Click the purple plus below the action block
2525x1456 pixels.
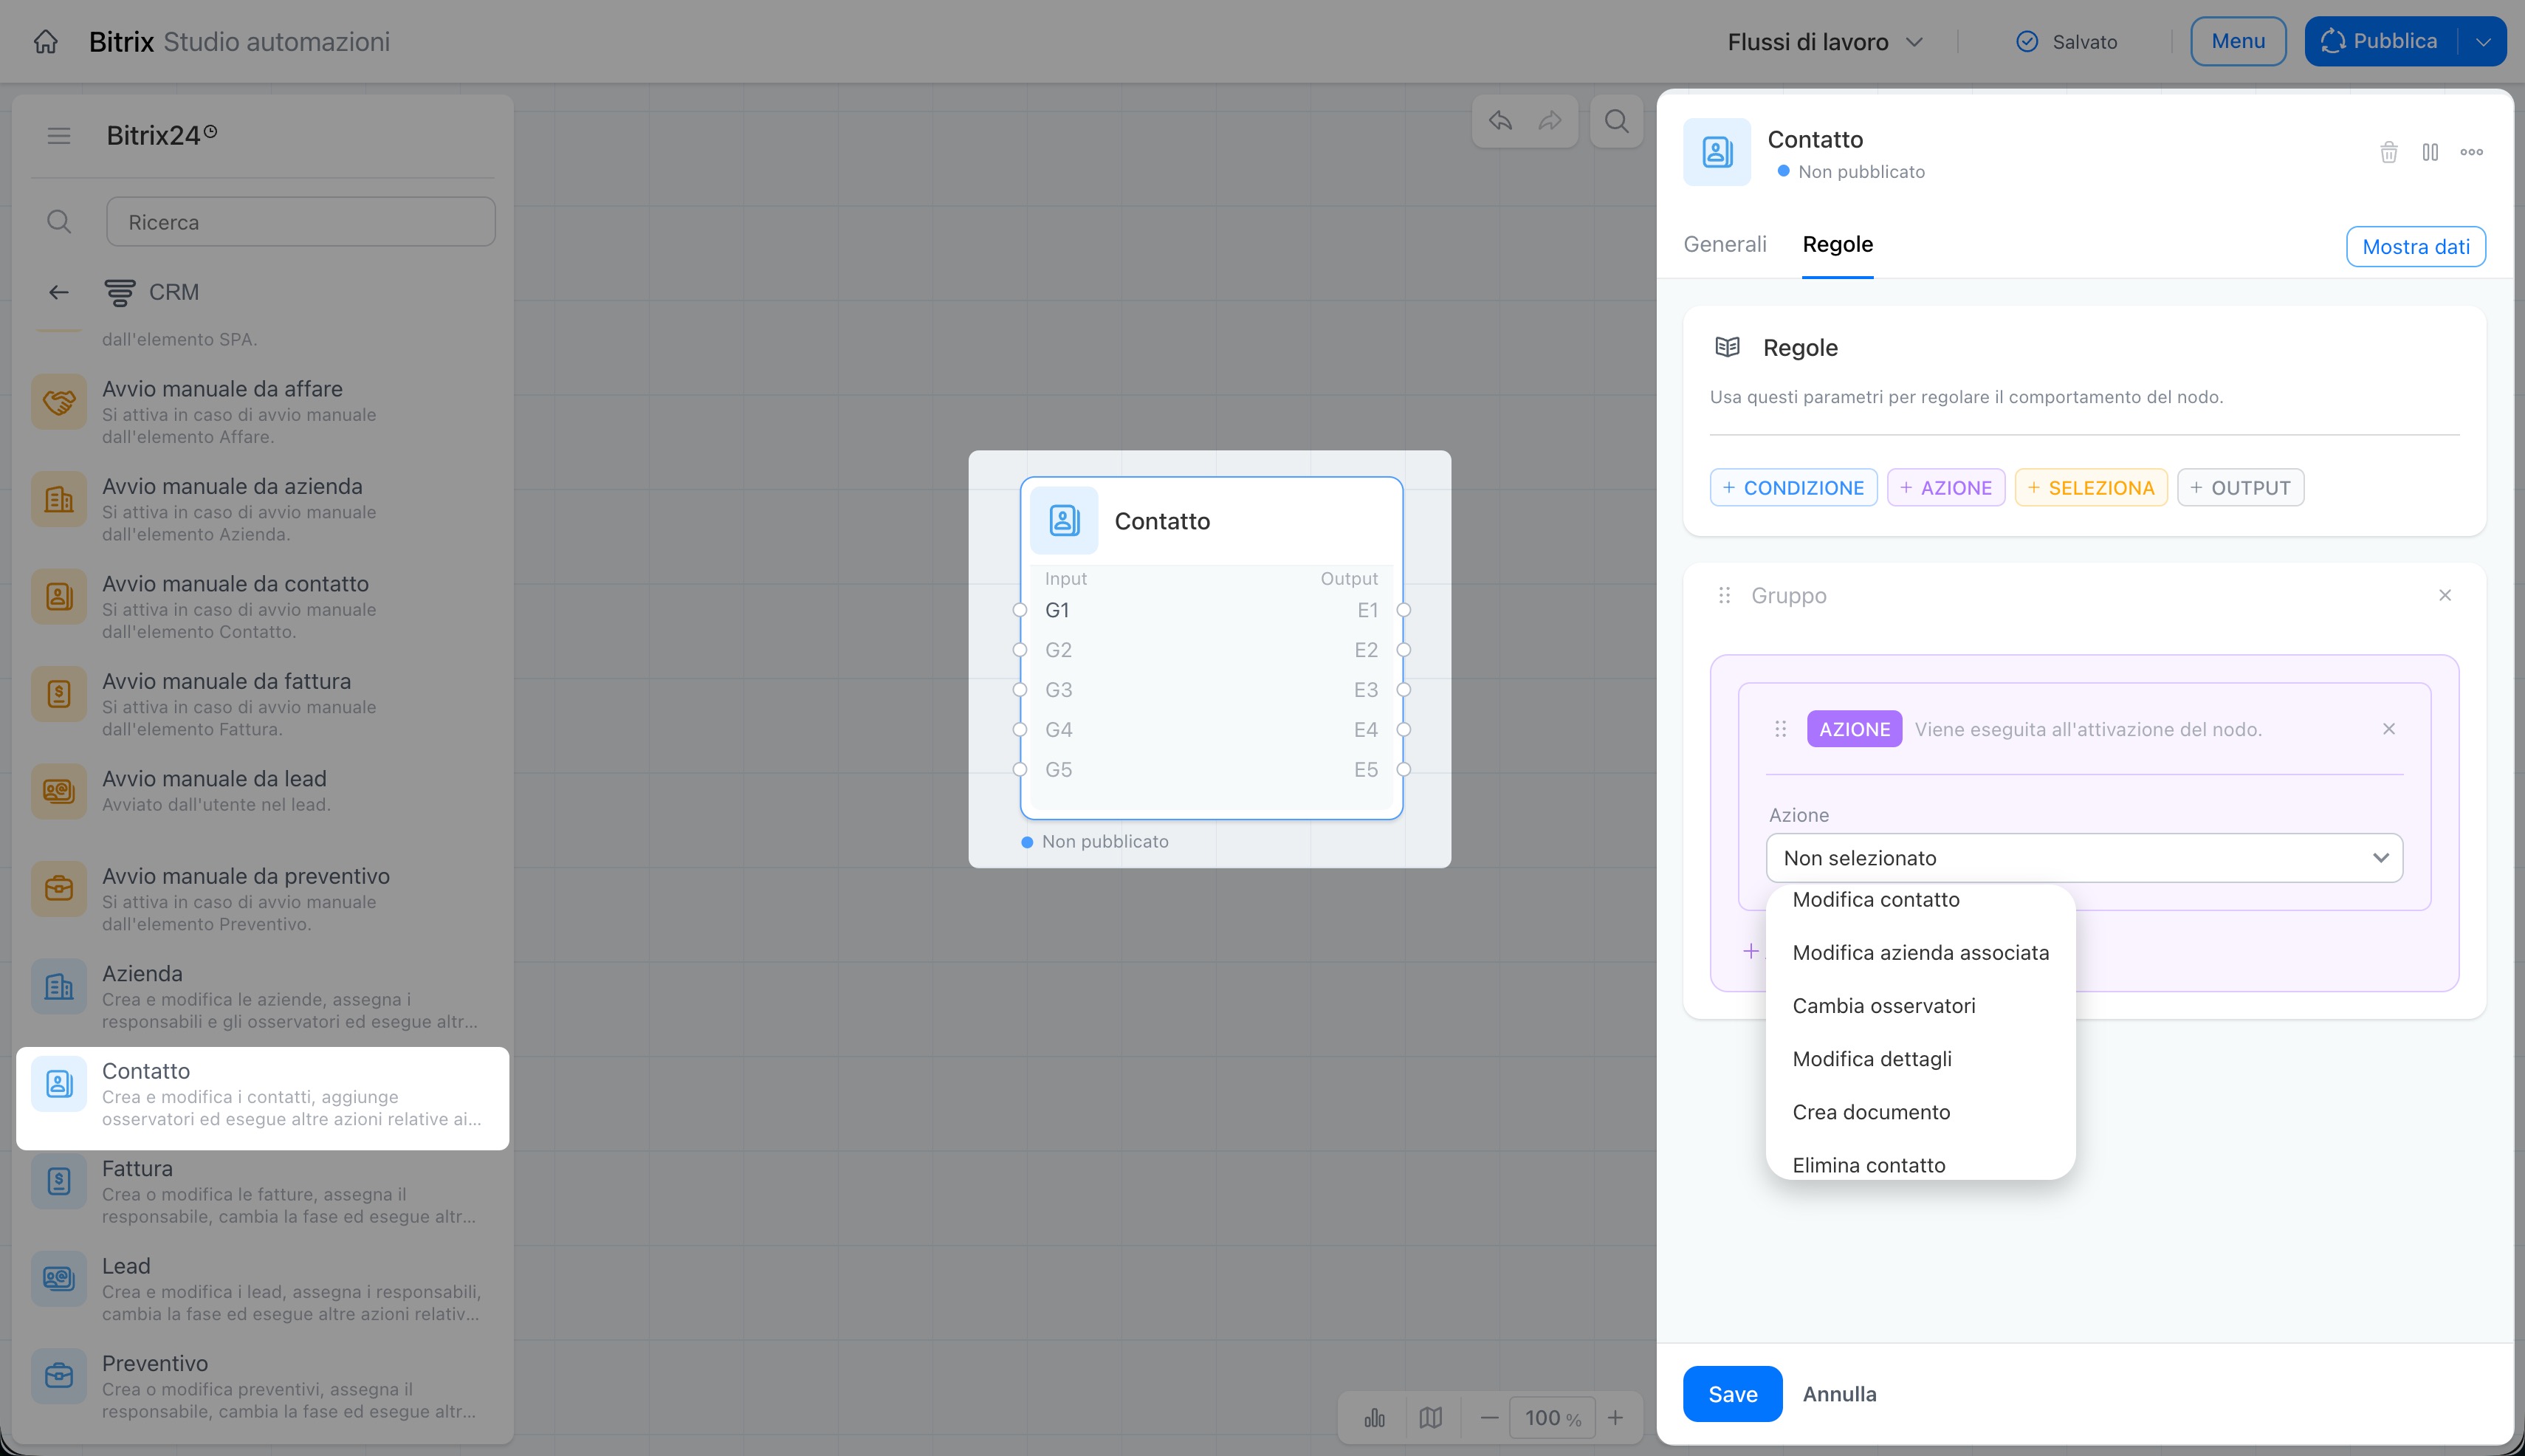pyautogui.click(x=1751, y=951)
